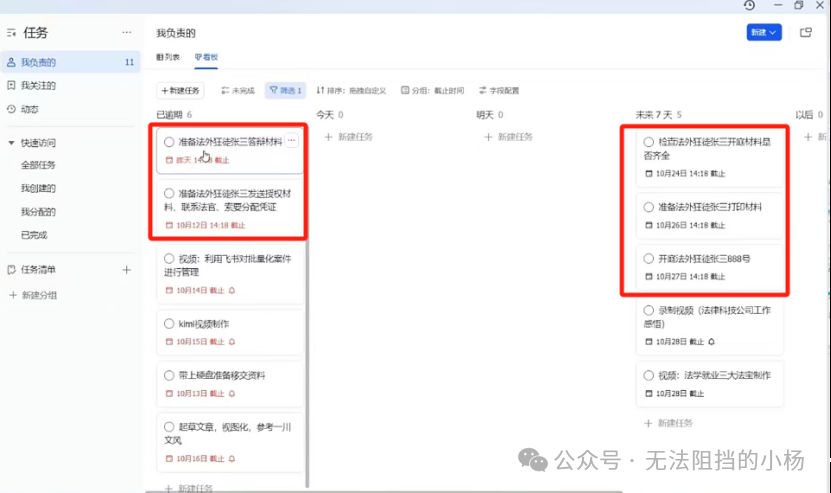This screenshot has height=493, width=831.
Task: Click the 已逾期 column vertical scrollbar
Action: 307,363
